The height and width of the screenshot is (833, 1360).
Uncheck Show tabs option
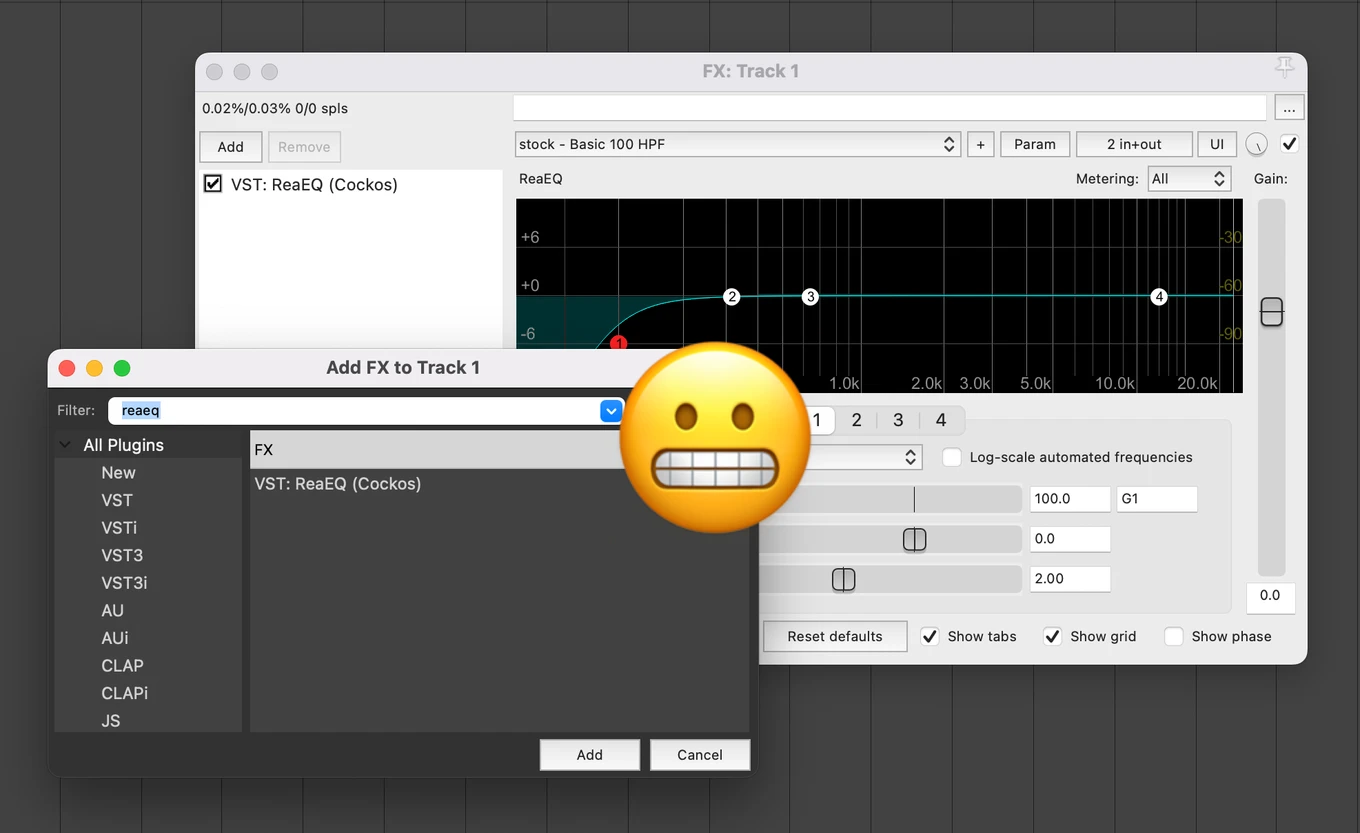tap(930, 636)
